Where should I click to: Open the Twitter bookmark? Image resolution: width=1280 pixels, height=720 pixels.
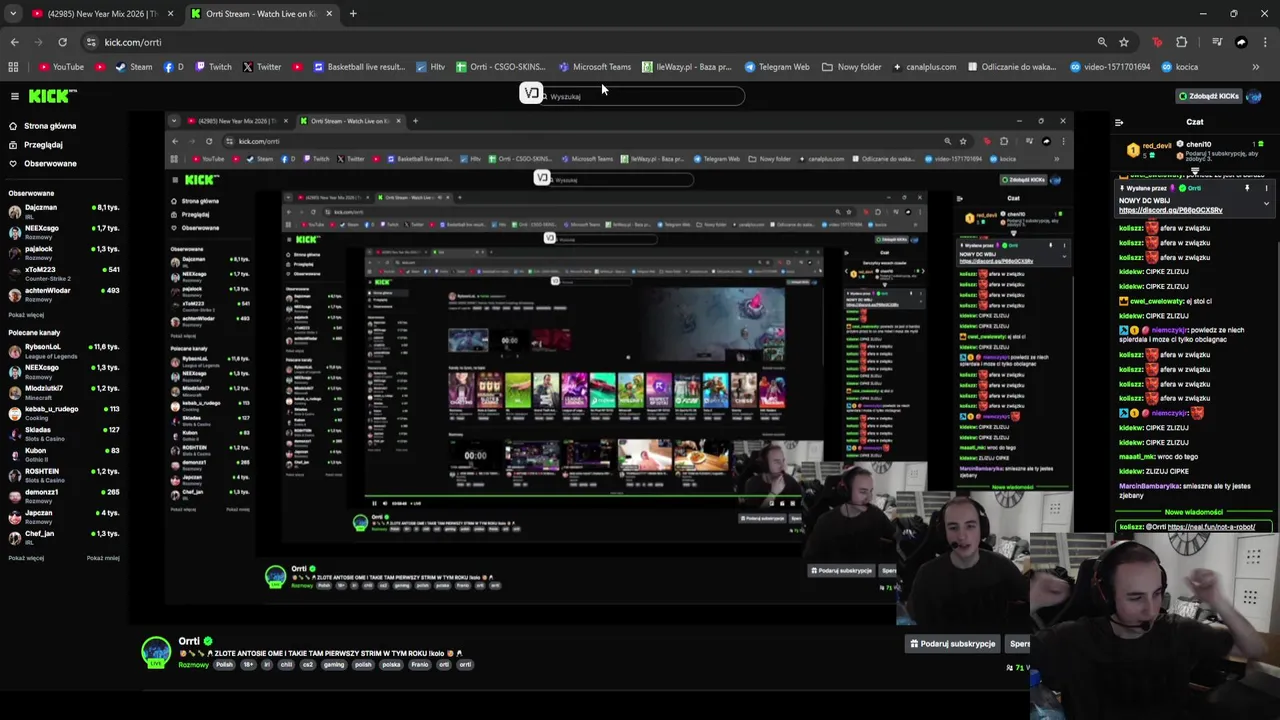[262, 67]
